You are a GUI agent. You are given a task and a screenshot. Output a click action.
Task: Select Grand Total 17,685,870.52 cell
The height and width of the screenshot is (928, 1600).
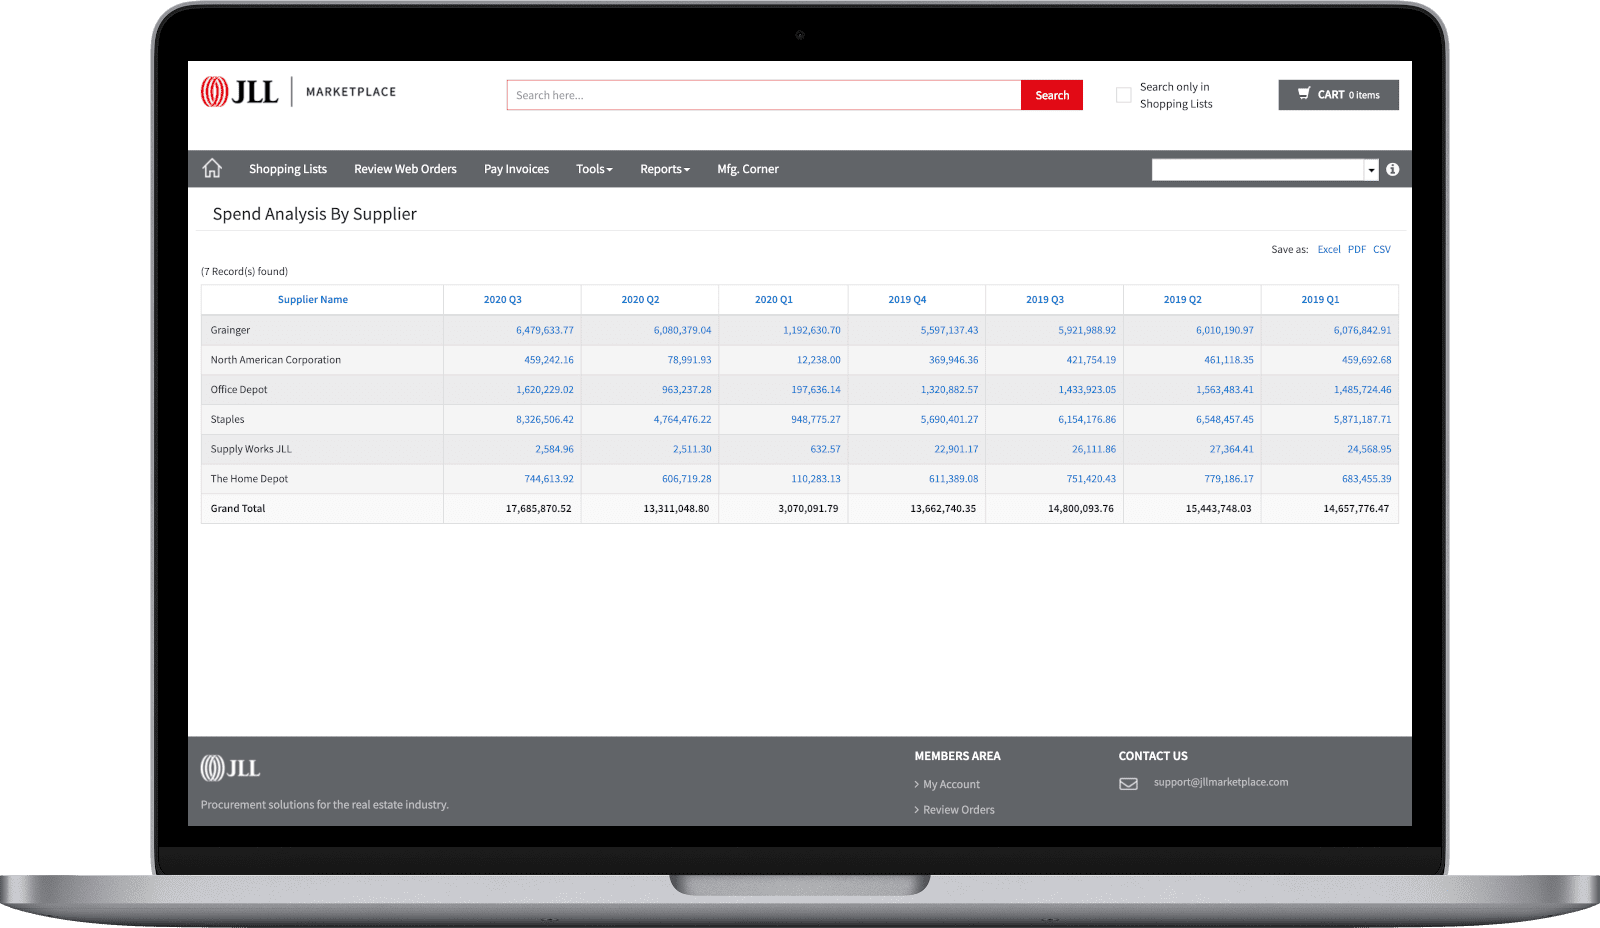[x=512, y=509]
